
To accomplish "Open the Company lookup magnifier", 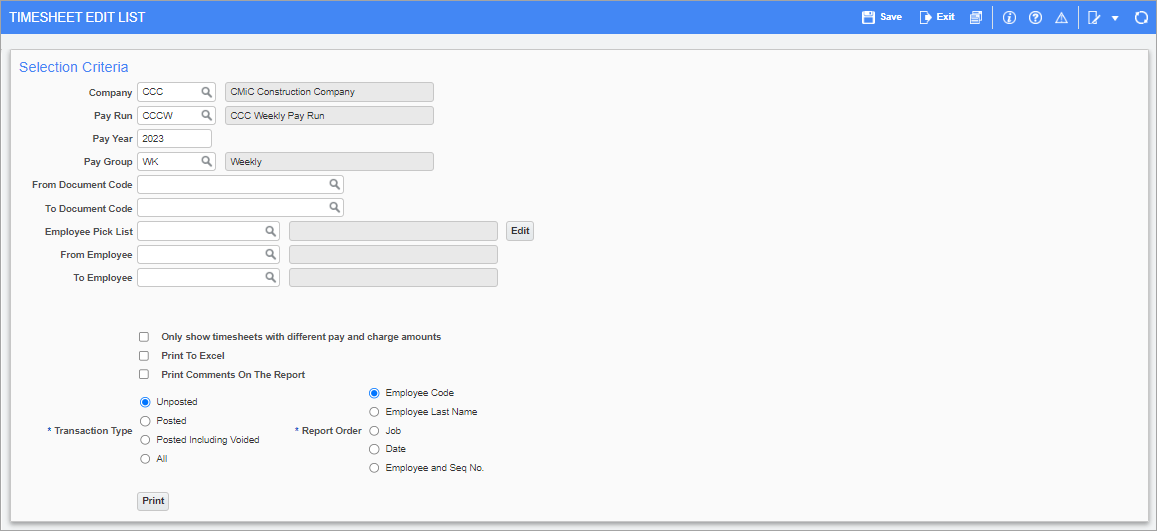I will point(207,92).
